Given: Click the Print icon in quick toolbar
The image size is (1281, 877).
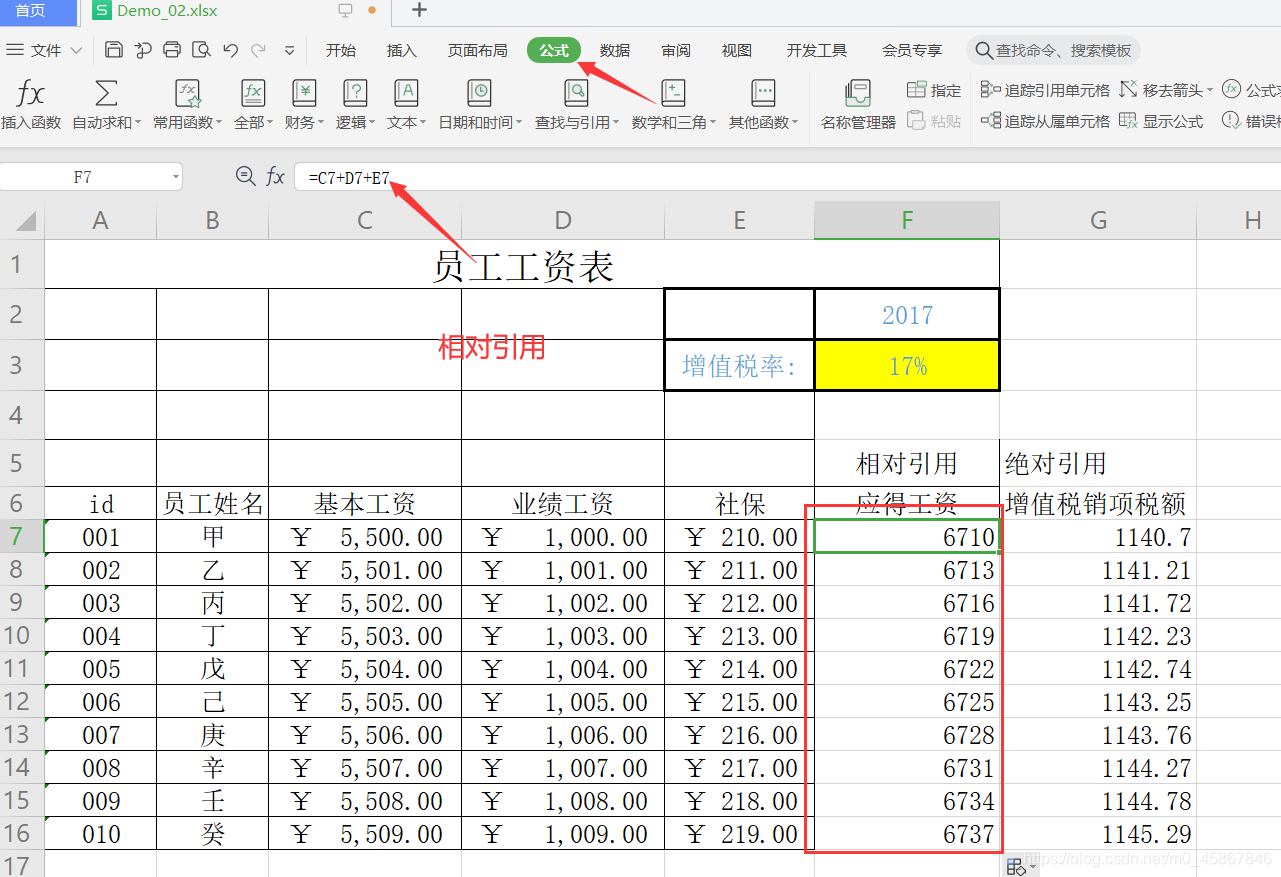Looking at the screenshot, I should (172, 50).
